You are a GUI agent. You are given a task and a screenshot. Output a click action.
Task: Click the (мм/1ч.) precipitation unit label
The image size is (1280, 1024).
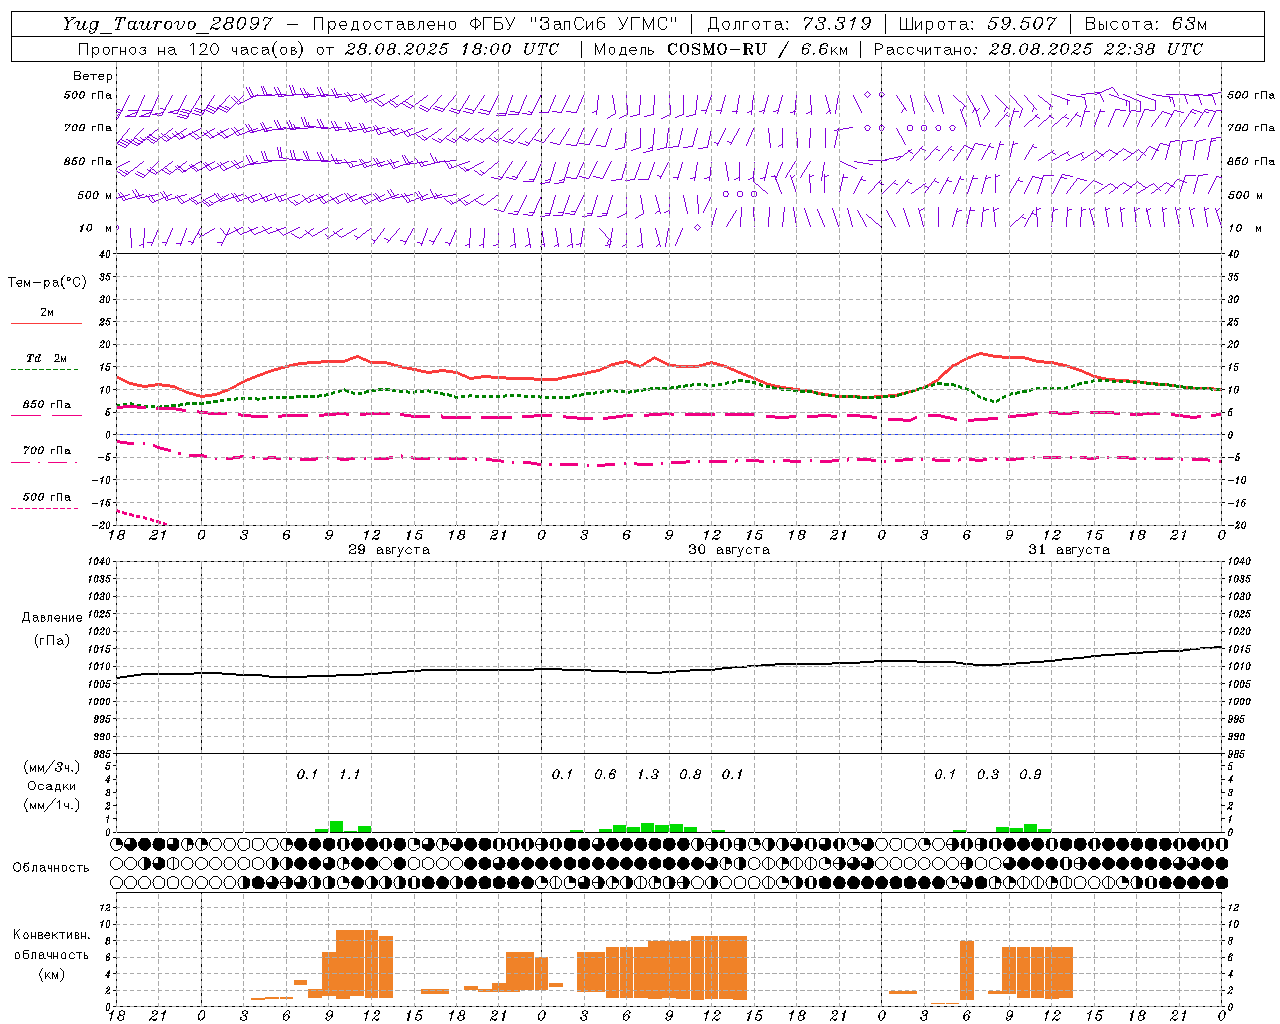(x=52, y=805)
